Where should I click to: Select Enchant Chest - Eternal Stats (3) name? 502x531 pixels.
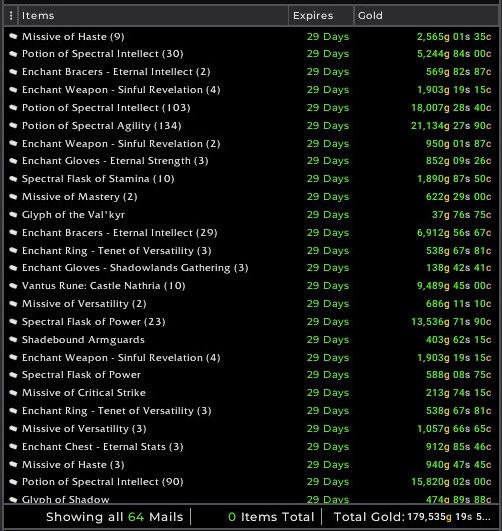[103, 447]
